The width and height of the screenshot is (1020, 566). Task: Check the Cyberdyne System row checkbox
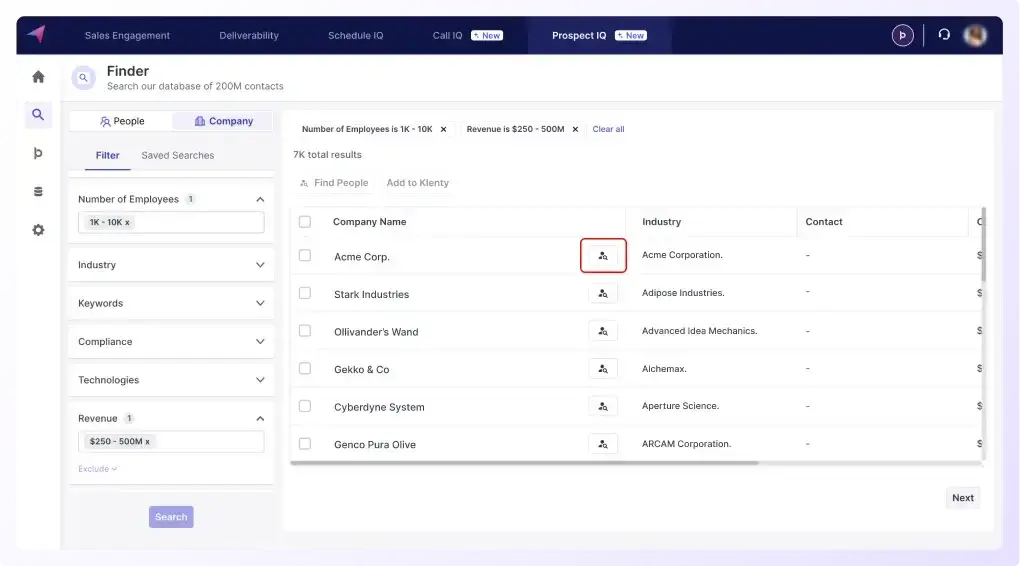tap(304, 406)
